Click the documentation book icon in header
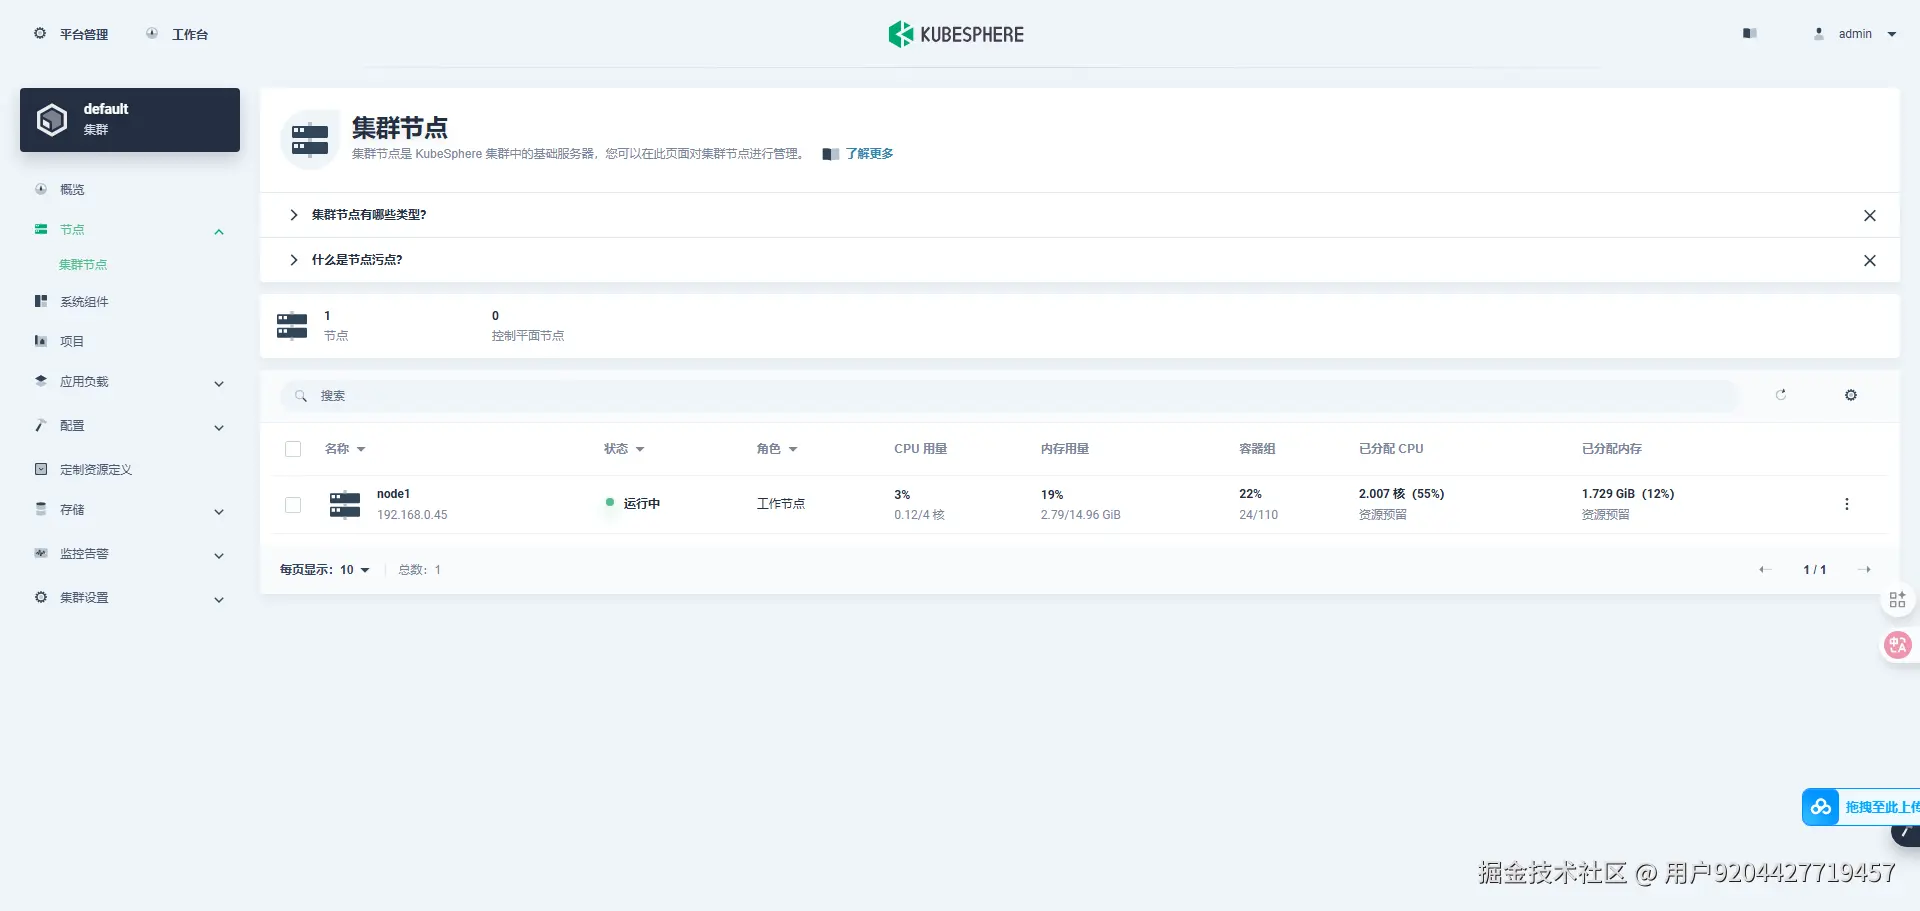Image resolution: width=1920 pixels, height=911 pixels. [1749, 34]
